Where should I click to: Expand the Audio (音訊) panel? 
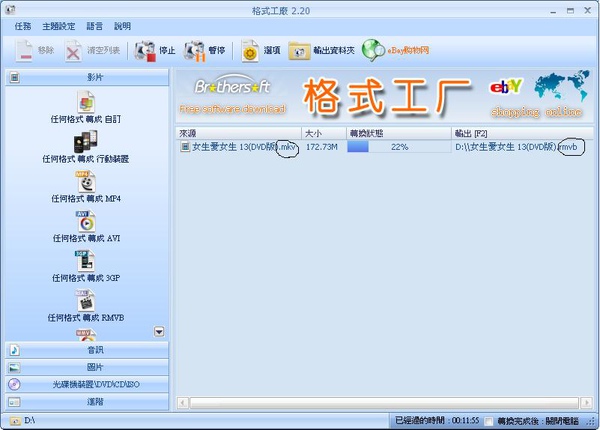[x=87, y=350]
